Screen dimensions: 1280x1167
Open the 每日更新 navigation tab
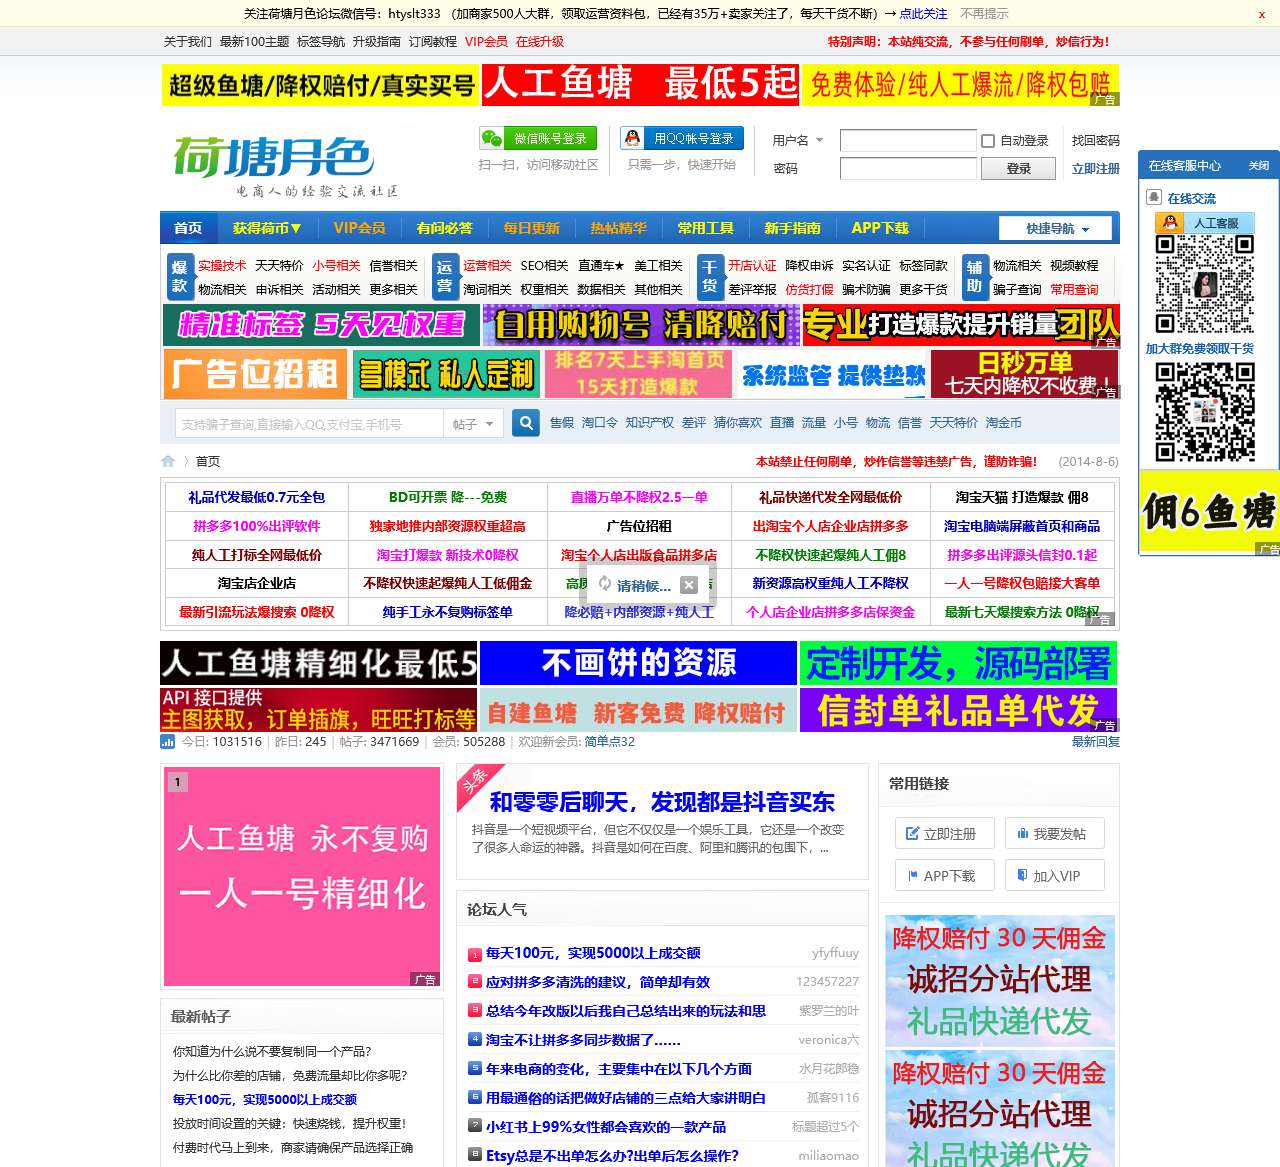[x=531, y=228]
